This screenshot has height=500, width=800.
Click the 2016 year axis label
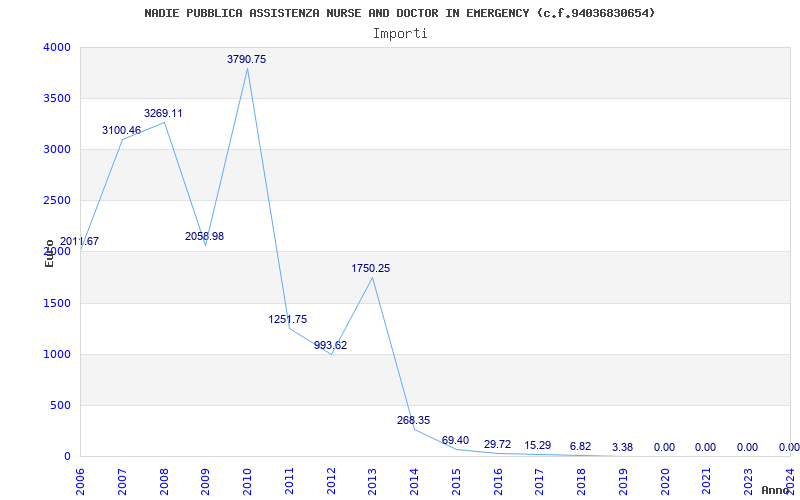point(498,480)
